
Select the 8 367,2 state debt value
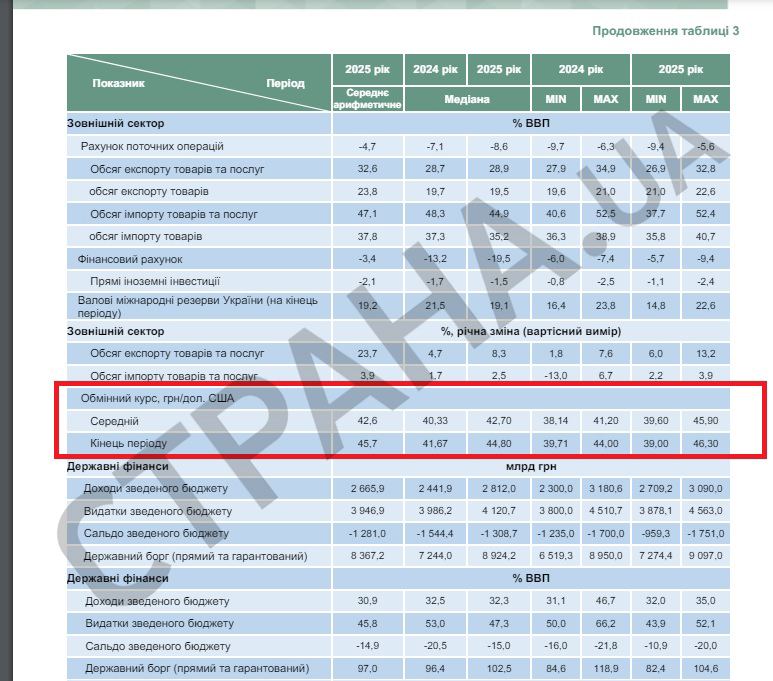click(x=367, y=556)
